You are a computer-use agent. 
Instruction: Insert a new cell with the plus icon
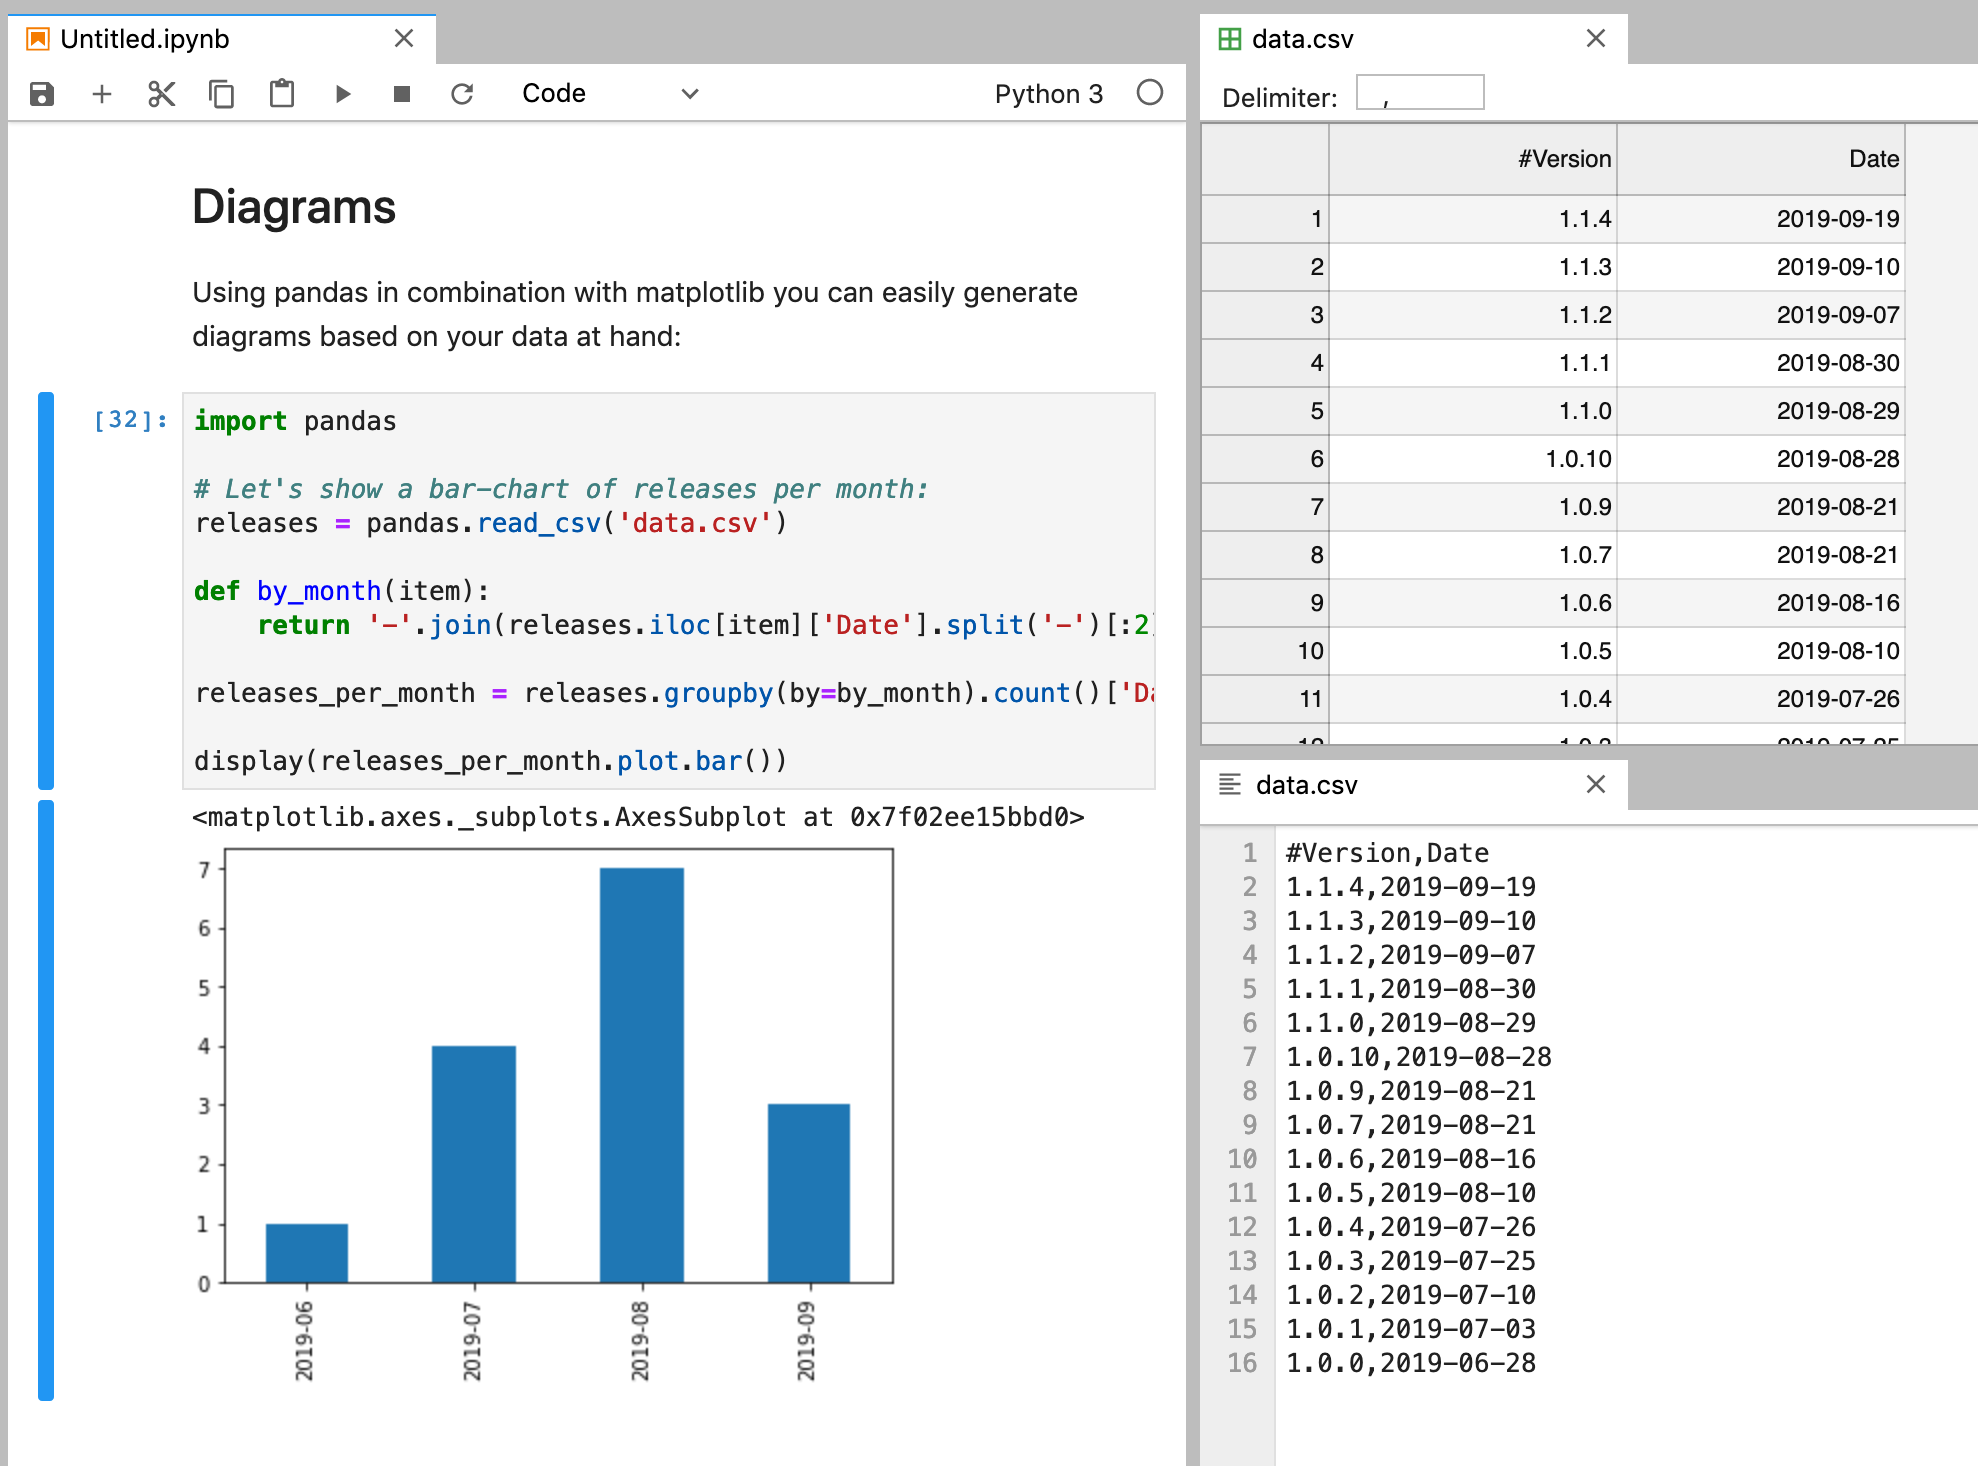102,94
